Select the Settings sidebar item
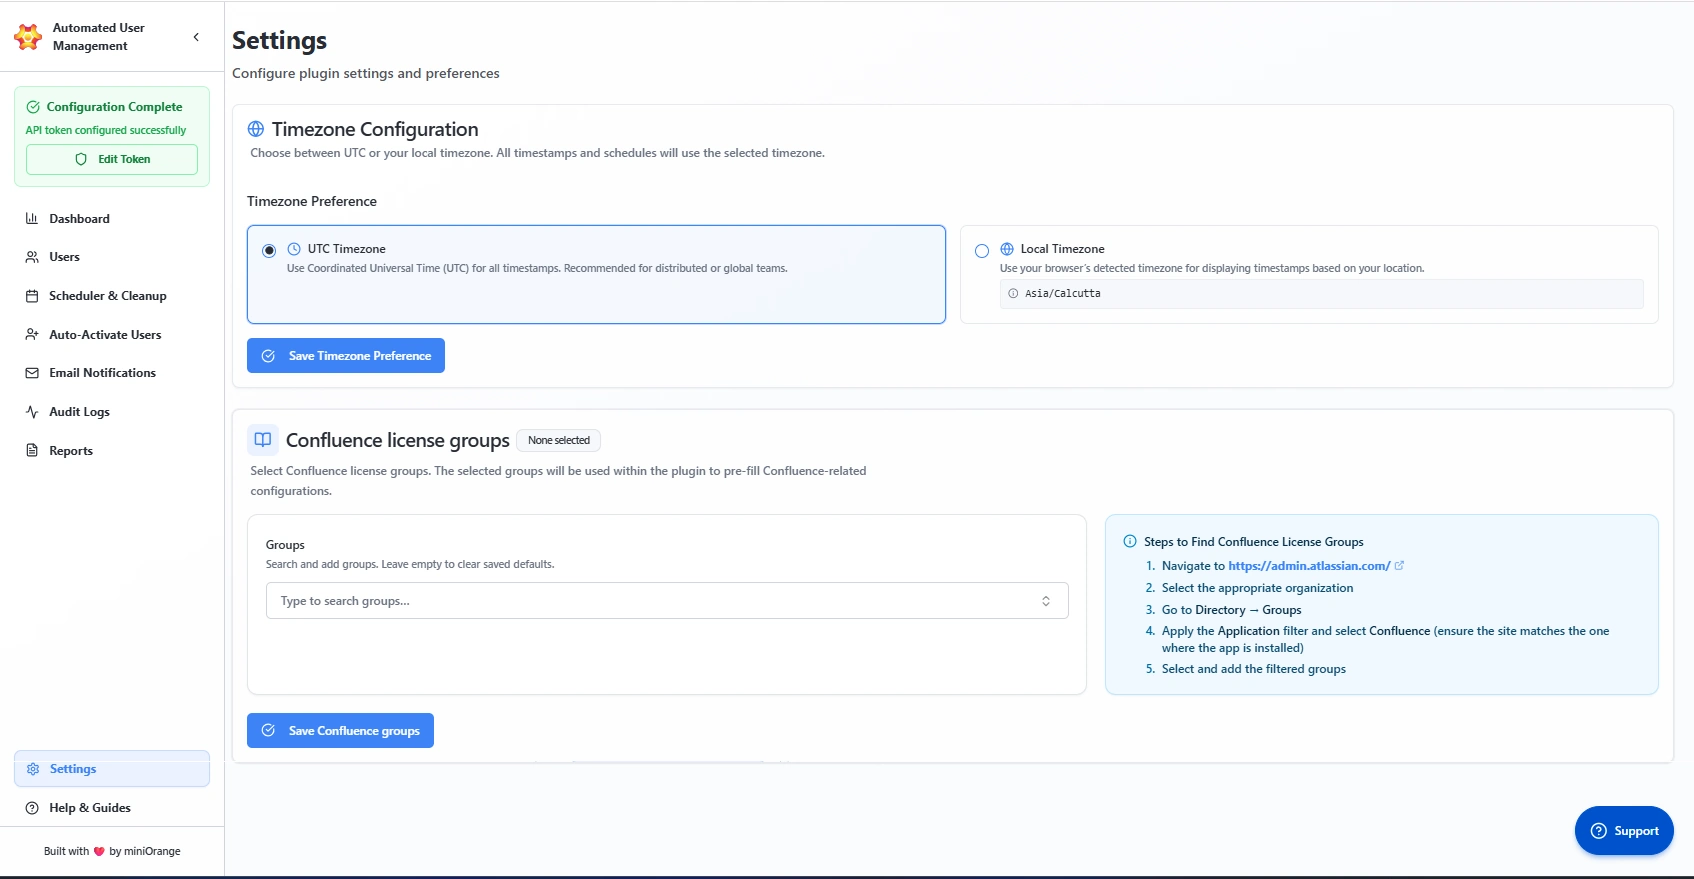The image size is (1694, 879). pyautogui.click(x=112, y=769)
